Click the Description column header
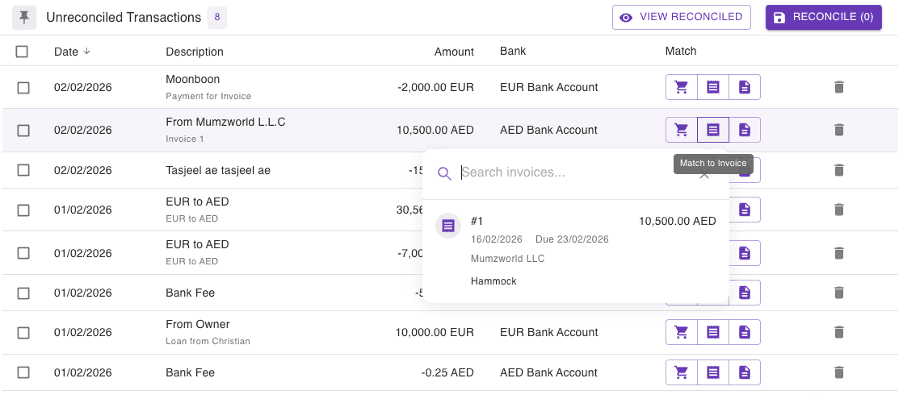904x400 pixels. pos(194,52)
